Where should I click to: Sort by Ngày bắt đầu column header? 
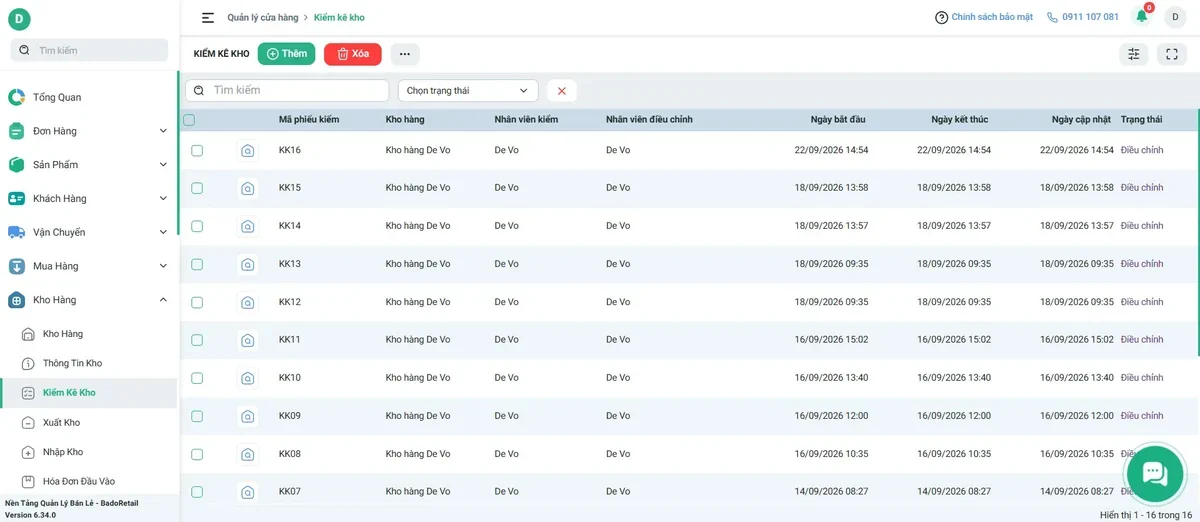pos(838,120)
